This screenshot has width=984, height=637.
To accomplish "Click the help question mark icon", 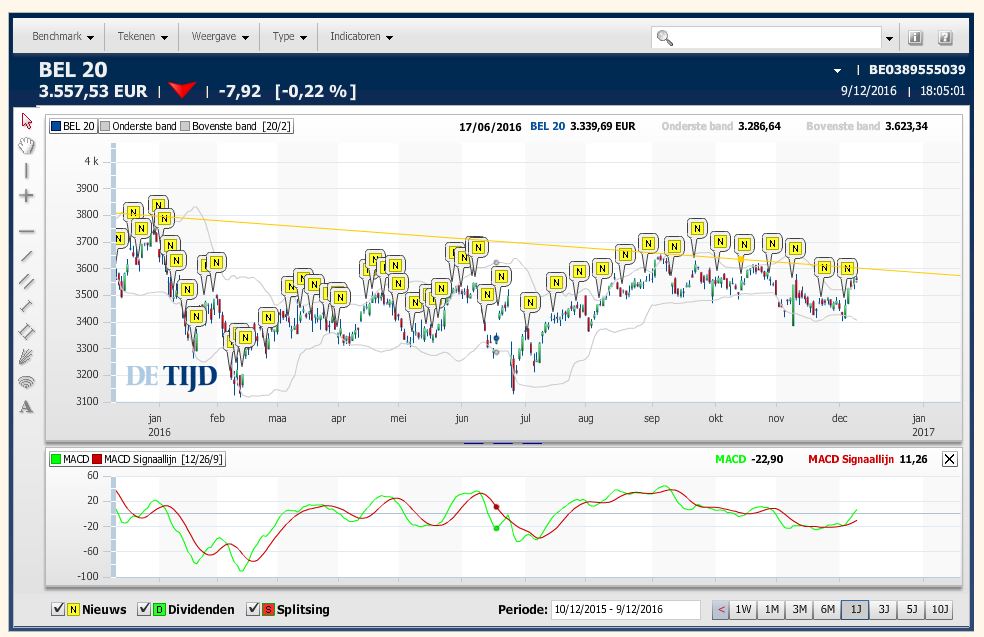I will [945, 38].
